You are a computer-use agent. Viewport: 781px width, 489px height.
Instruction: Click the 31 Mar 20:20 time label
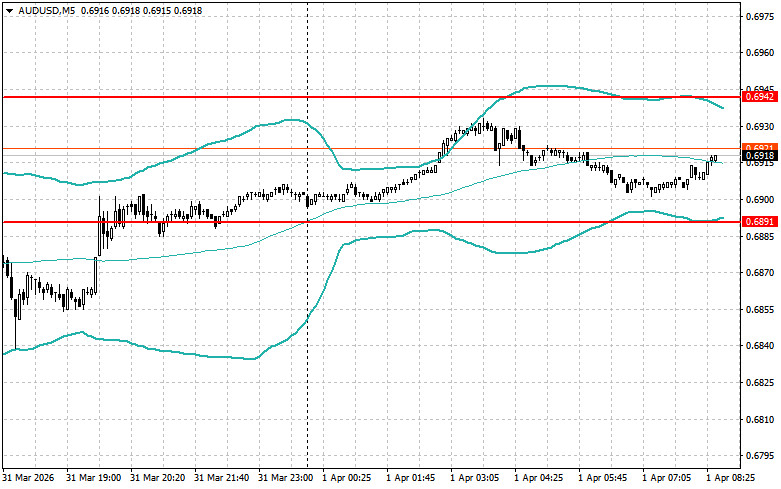tap(157, 478)
